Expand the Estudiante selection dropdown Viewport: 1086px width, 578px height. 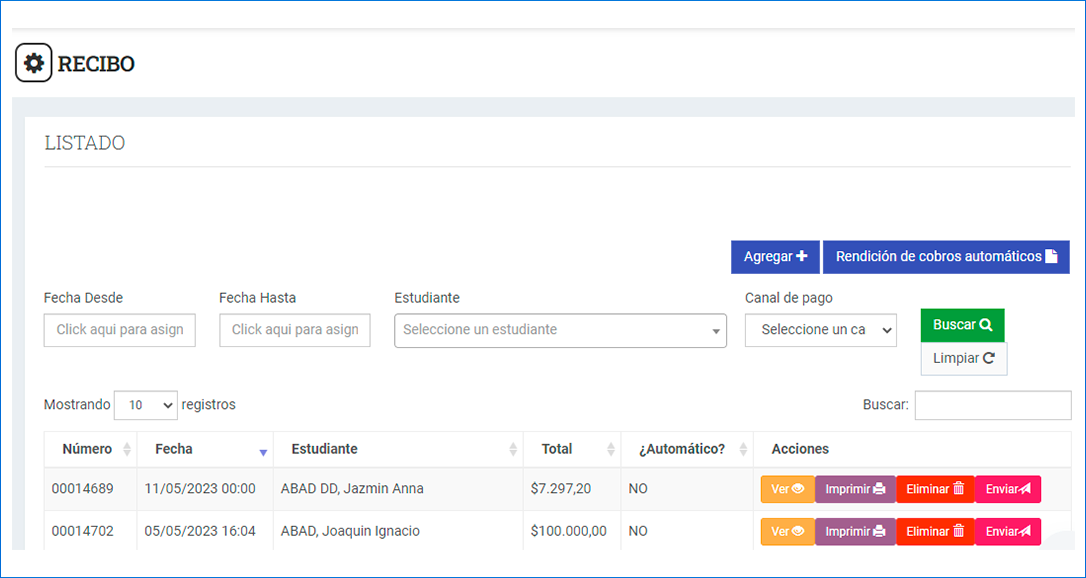coord(560,330)
